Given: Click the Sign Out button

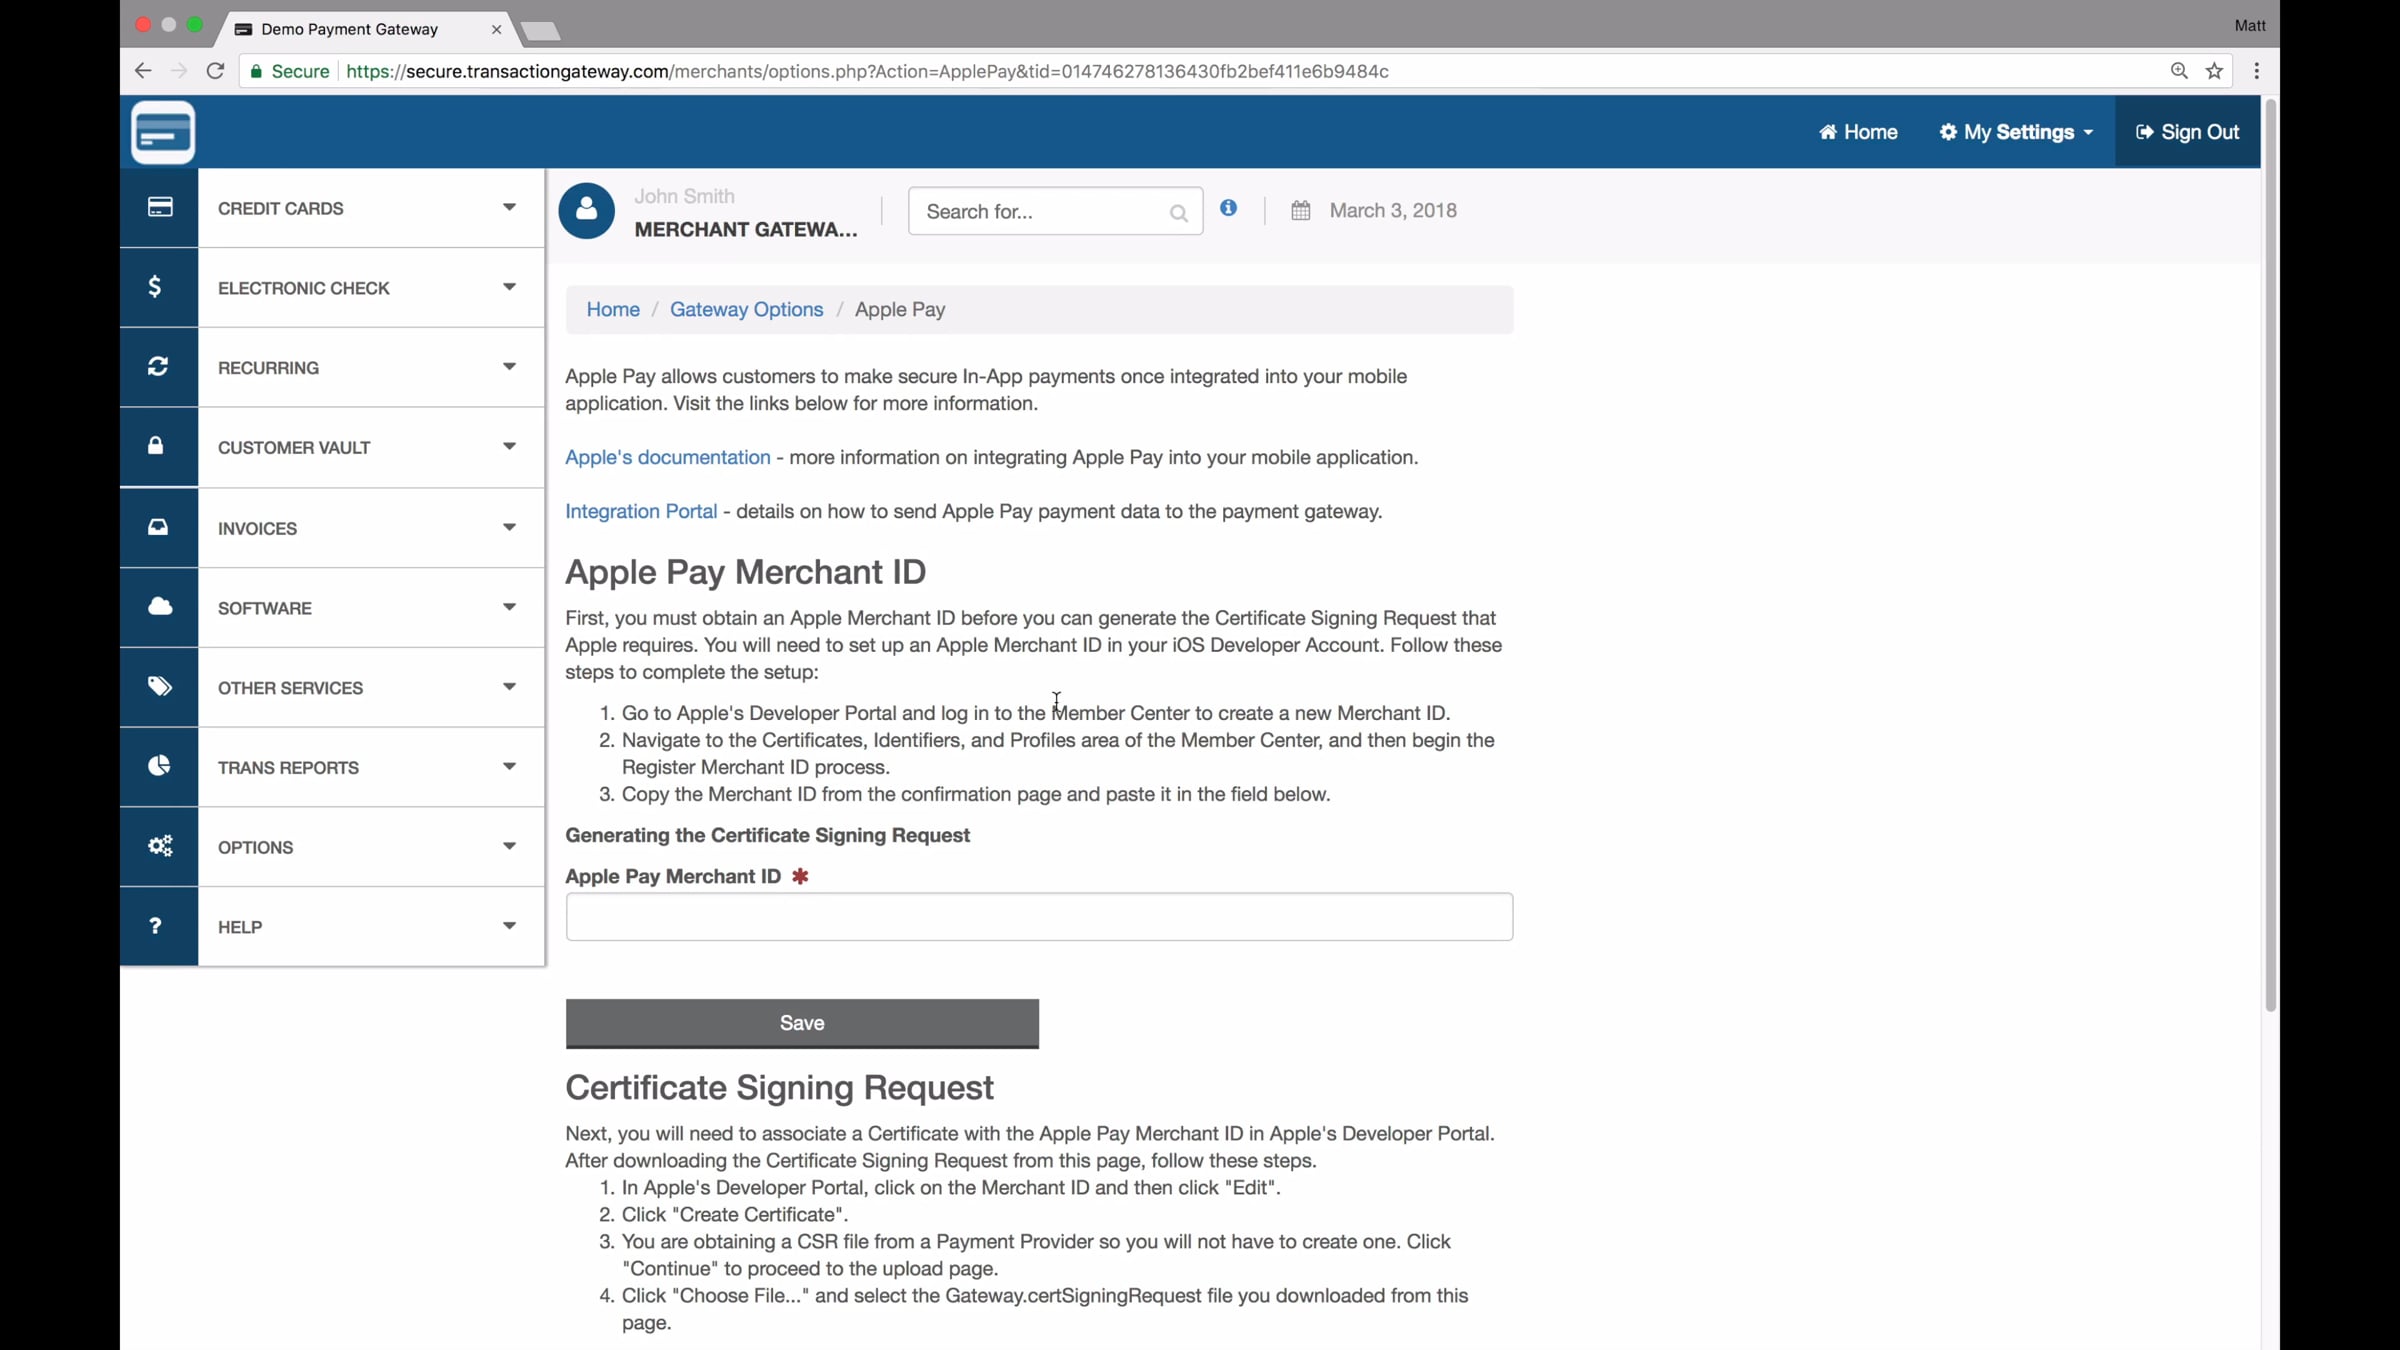Looking at the screenshot, I should [2188, 132].
